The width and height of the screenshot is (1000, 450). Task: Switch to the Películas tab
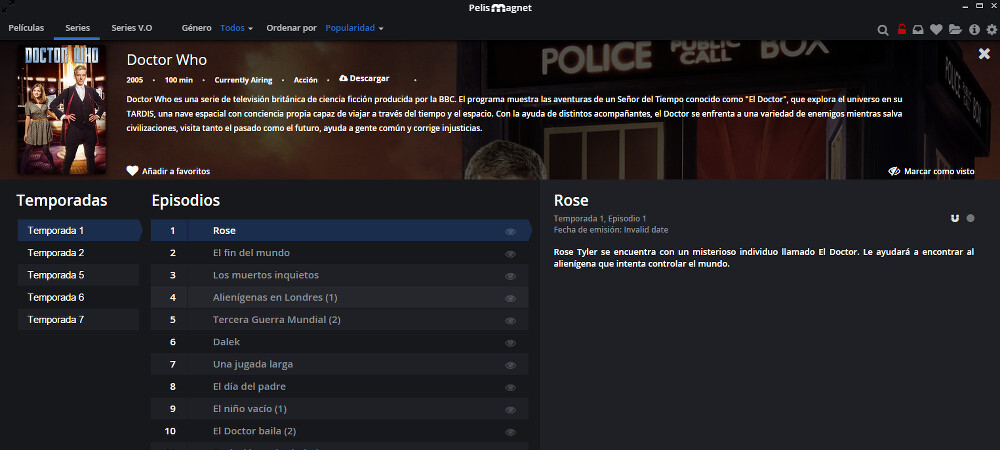click(x=26, y=28)
